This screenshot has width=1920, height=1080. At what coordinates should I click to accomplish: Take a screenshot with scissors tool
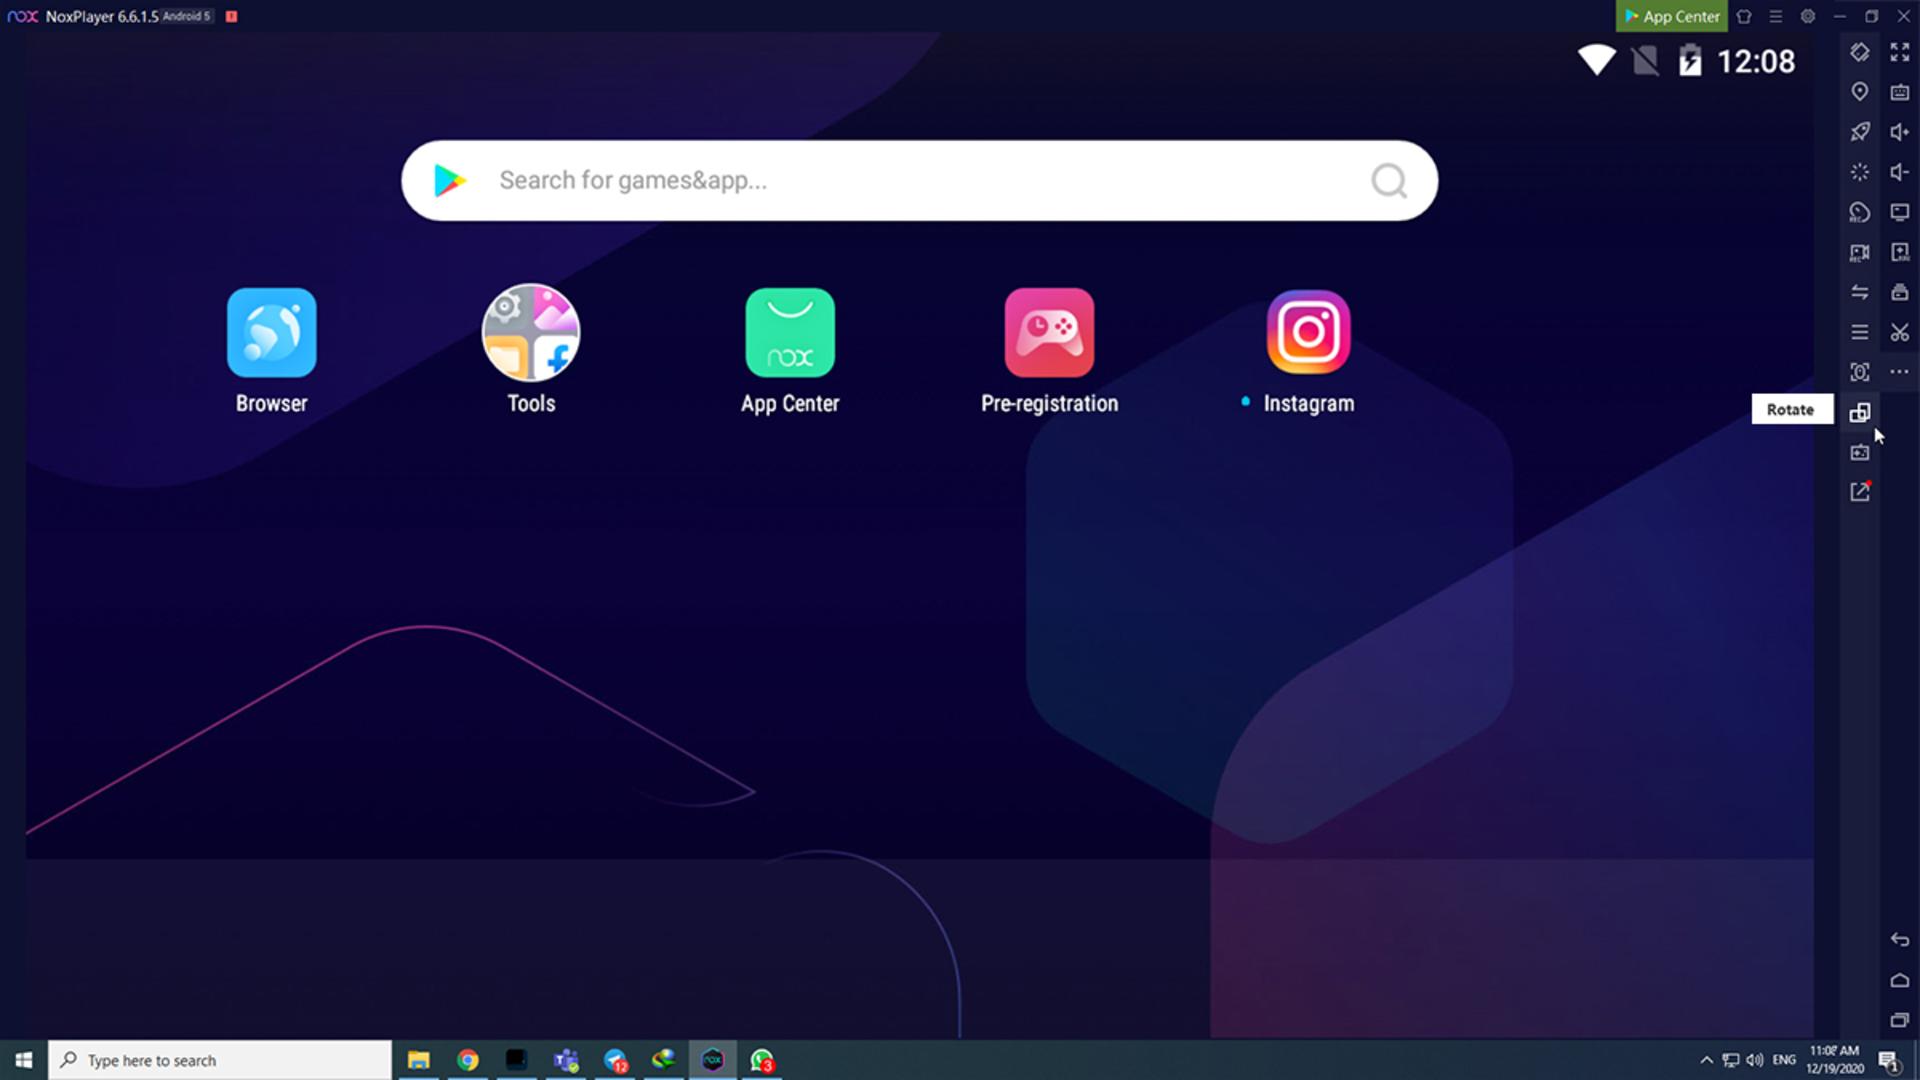click(x=1900, y=332)
